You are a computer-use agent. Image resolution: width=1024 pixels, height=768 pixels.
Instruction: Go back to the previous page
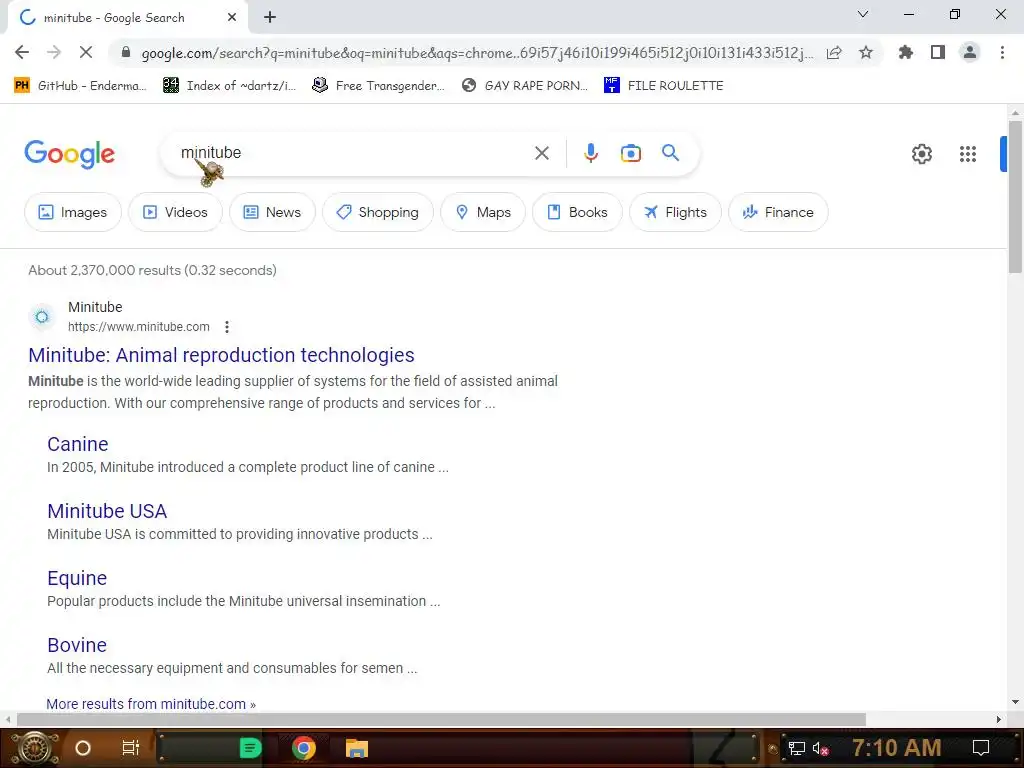(22, 52)
